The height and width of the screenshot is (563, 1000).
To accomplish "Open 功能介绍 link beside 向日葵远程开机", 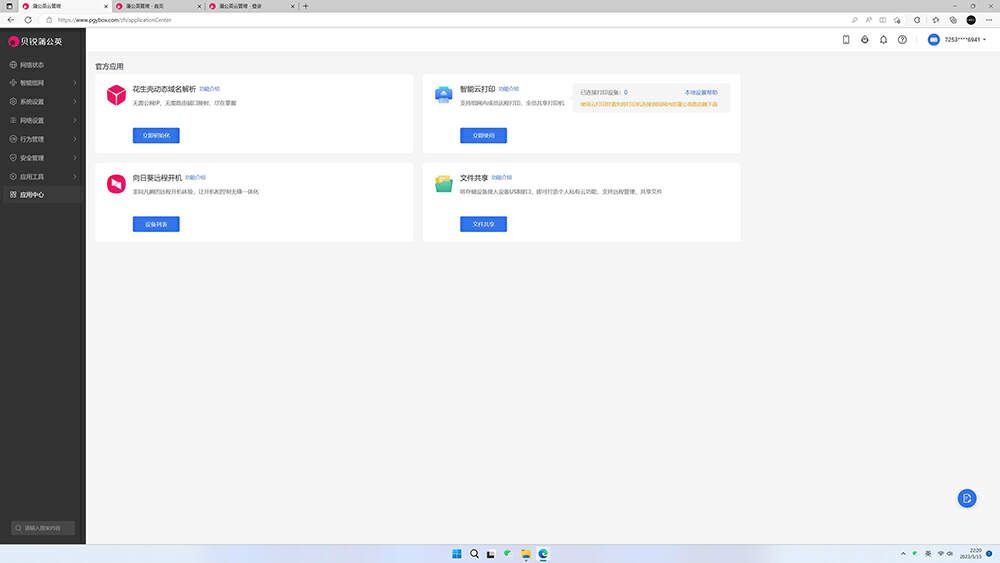I will 195,178.
